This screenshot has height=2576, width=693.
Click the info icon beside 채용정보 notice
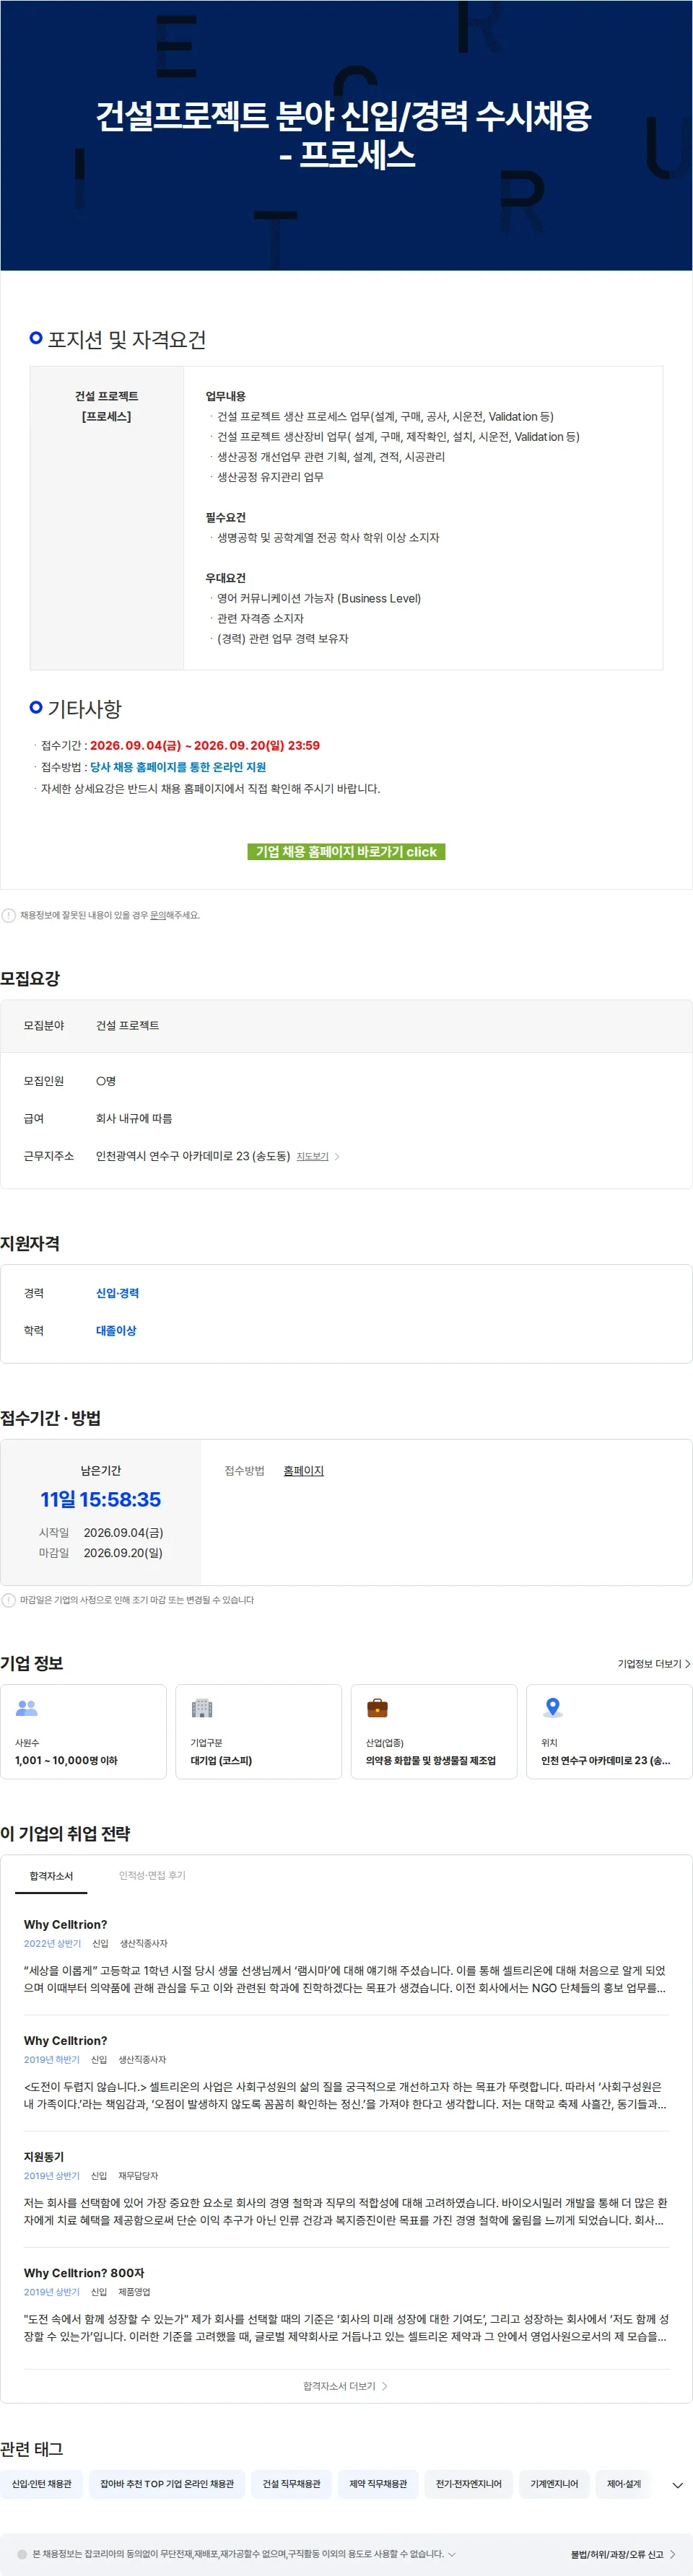coord(9,915)
